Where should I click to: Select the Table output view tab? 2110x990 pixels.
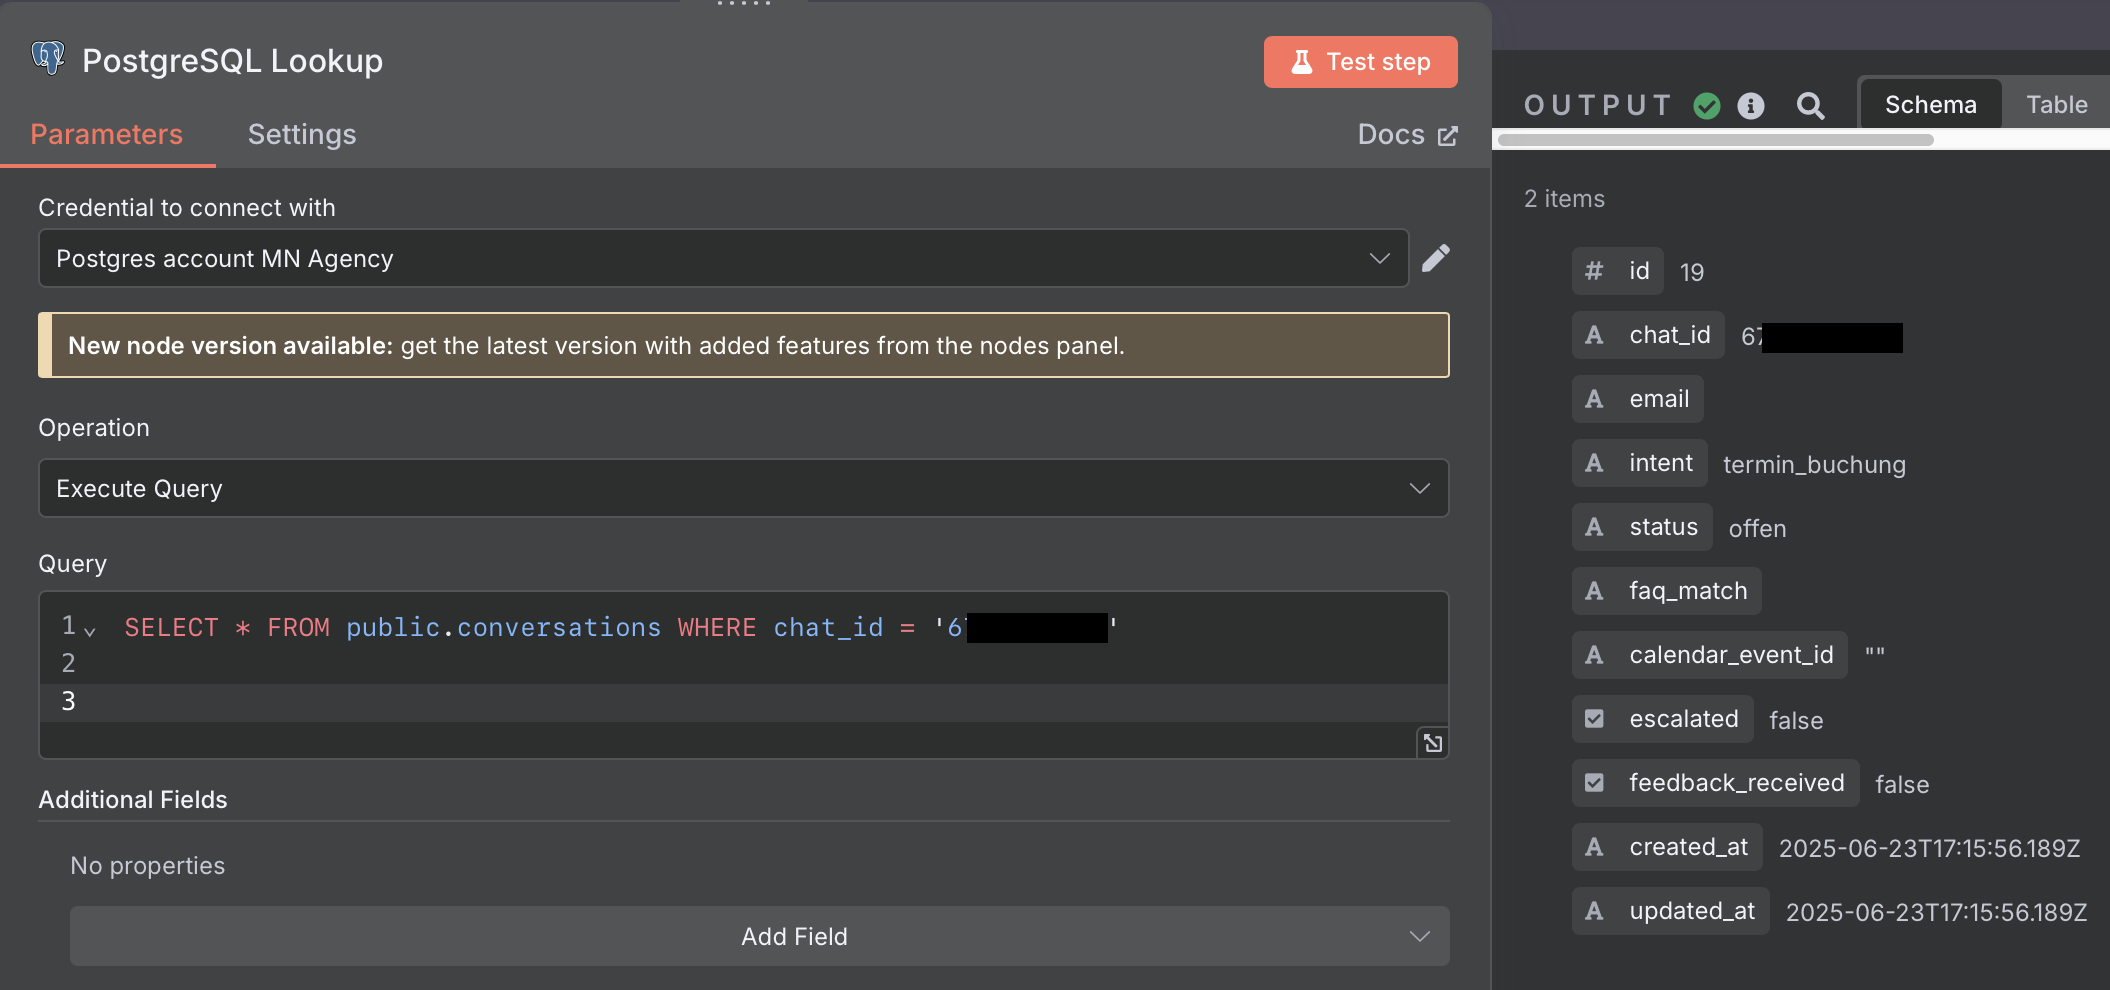(2056, 104)
